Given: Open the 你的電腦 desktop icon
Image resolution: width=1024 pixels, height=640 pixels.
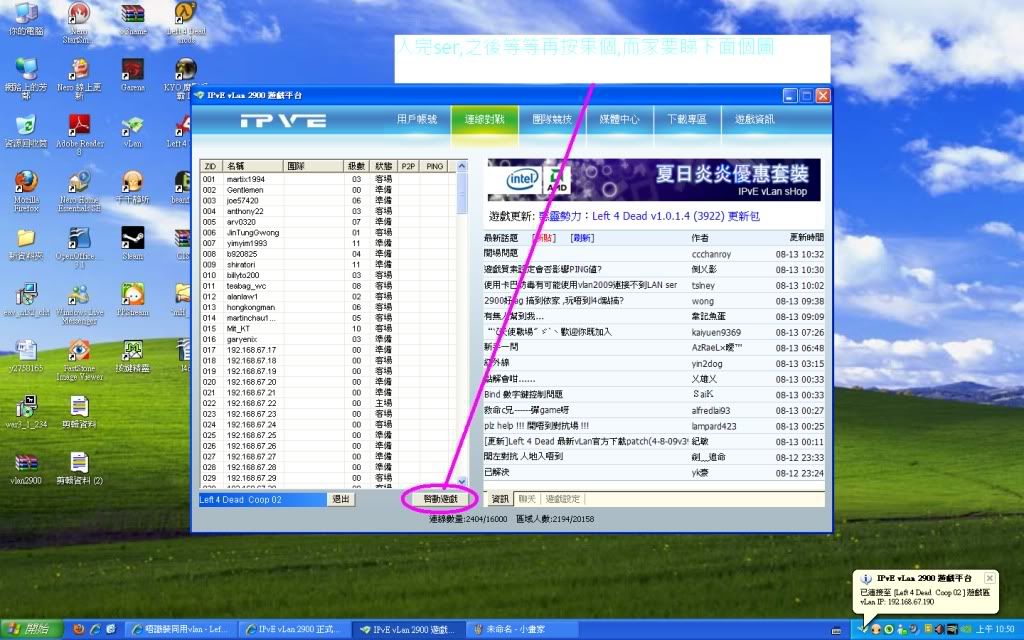Looking at the screenshot, I should pyautogui.click(x=25, y=20).
